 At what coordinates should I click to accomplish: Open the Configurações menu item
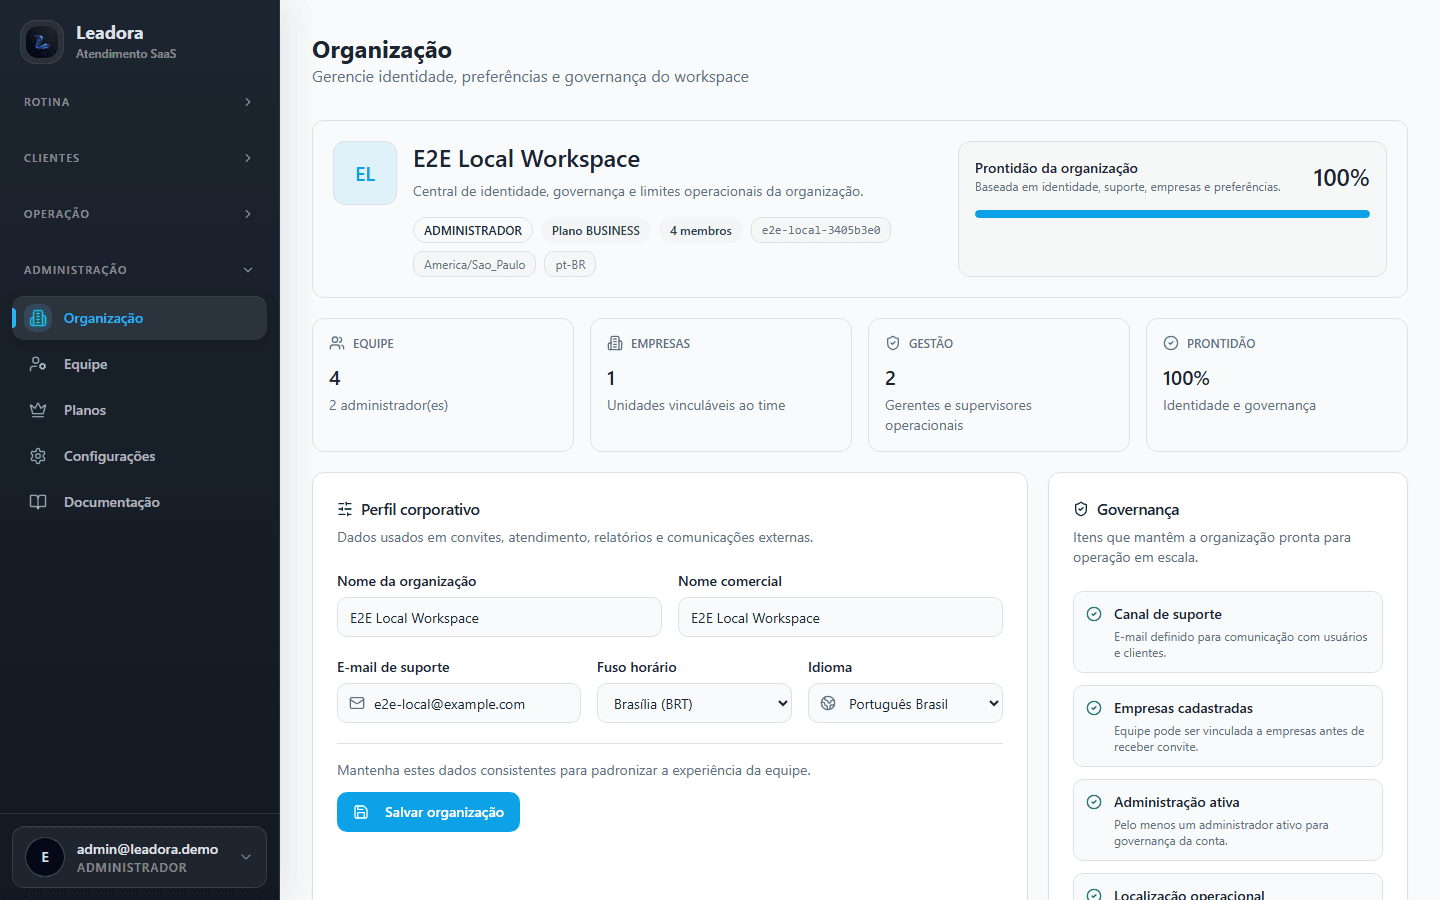(x=140, y=456)
